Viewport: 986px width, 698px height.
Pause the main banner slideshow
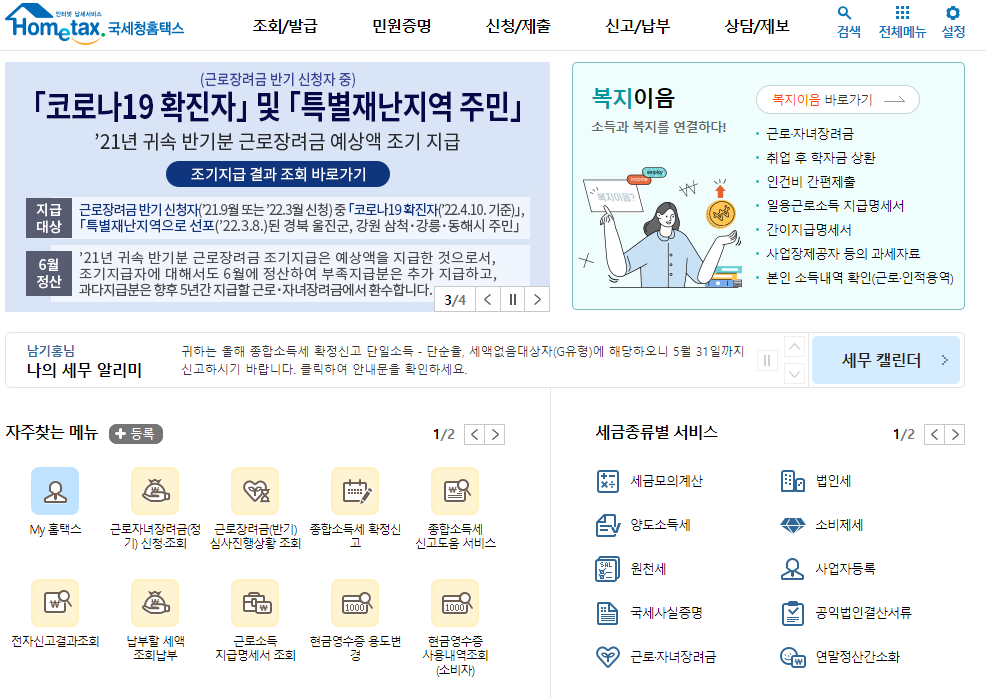512,298
